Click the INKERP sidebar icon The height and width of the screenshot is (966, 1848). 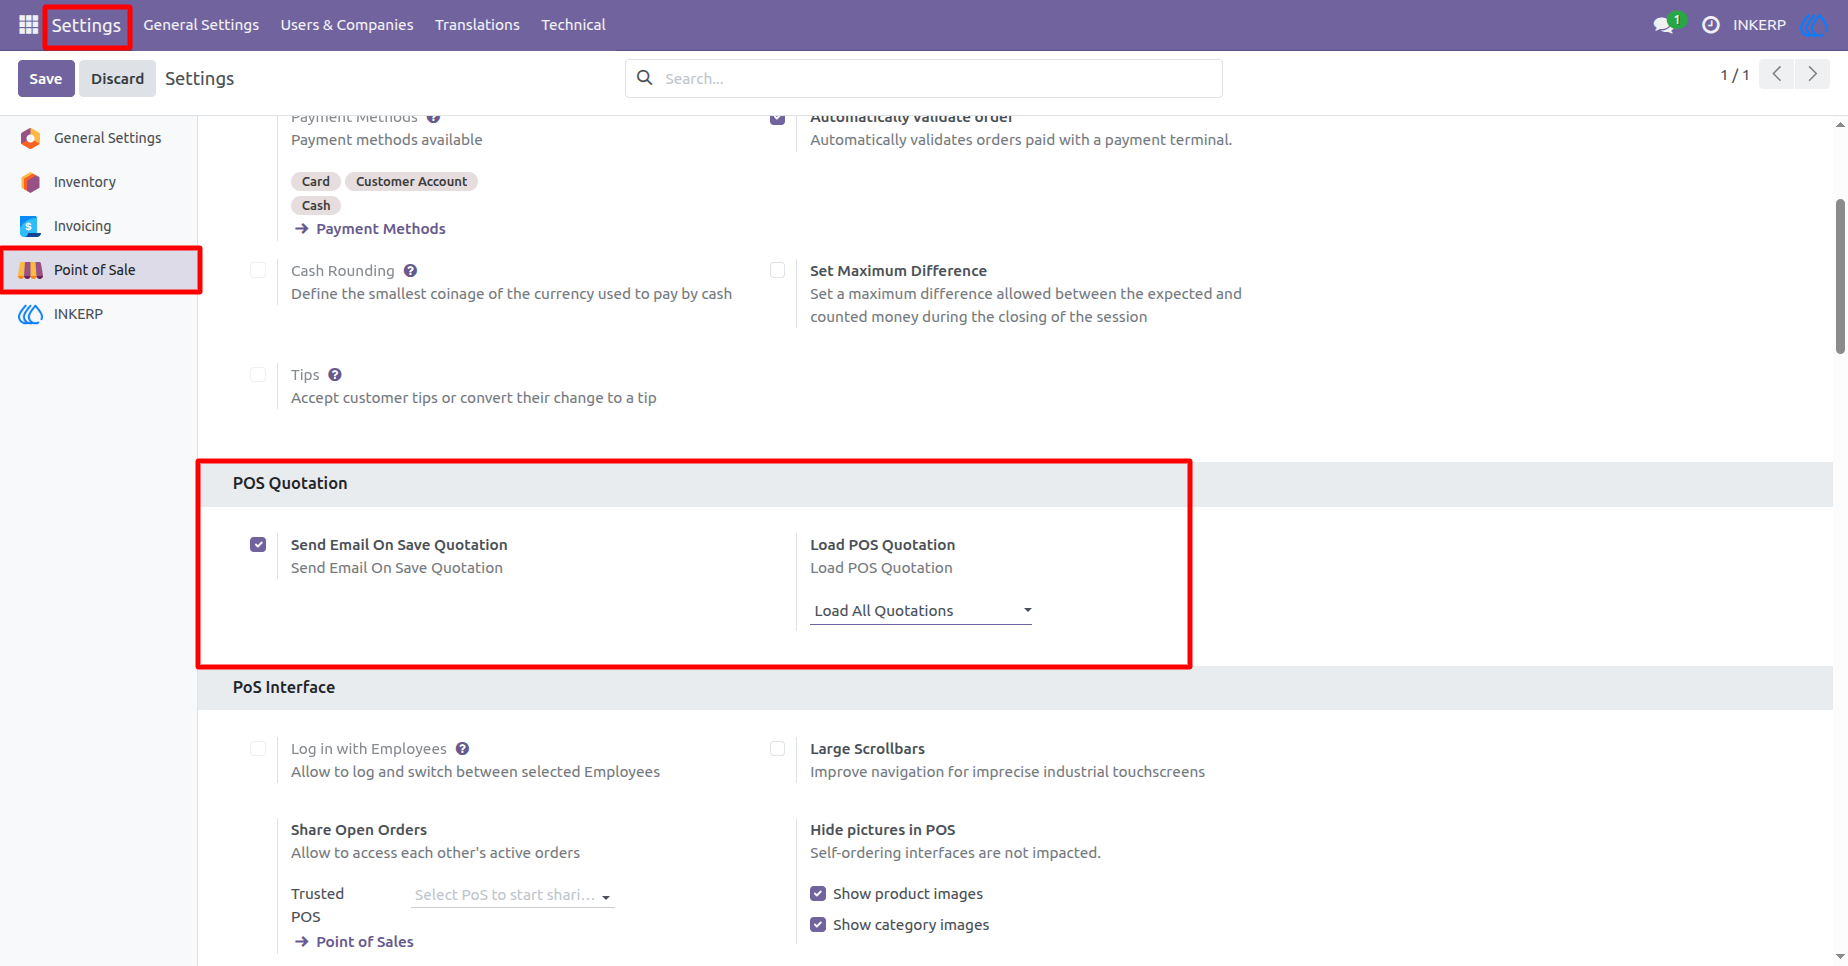coord(31,314)
